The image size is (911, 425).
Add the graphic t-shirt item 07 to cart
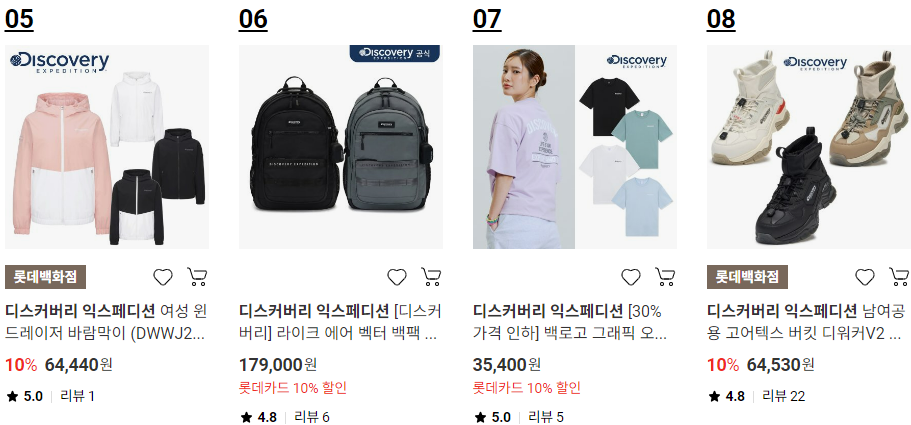(666, 278)
